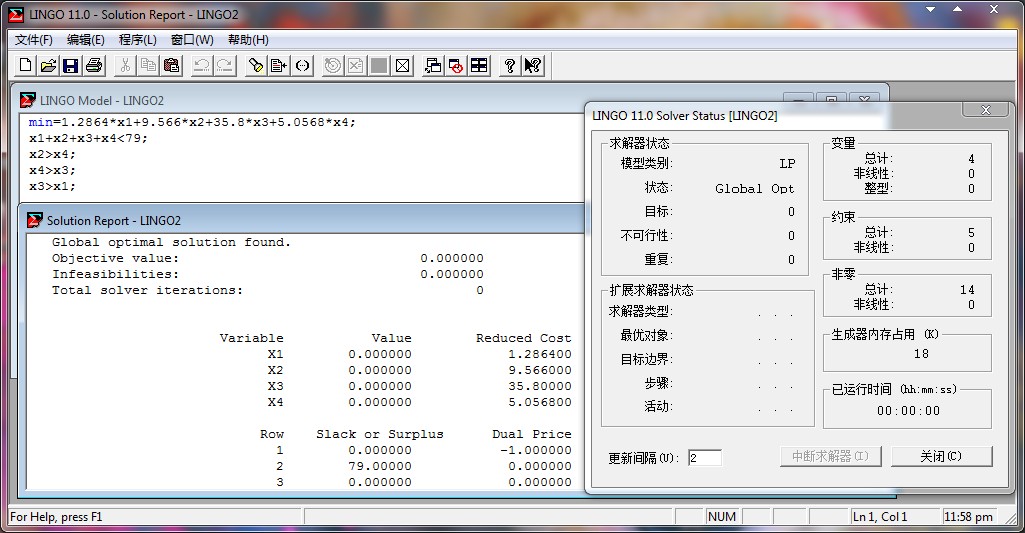The height and width of the screenshot is (533, 1025).
Task: Click the Copy icon in toolbar
Action: click(x=148, y=65)
